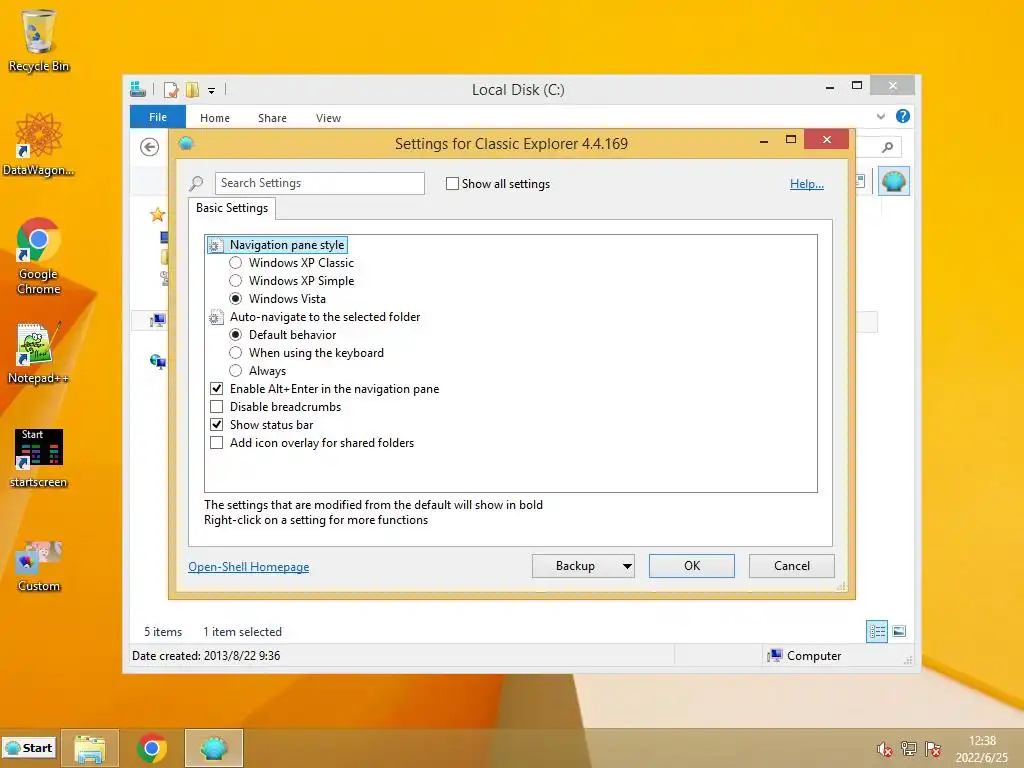Screen dimensions: 1024x768
Task: Open Chrome from the taskbar
Action: click(x=152, y=748)
